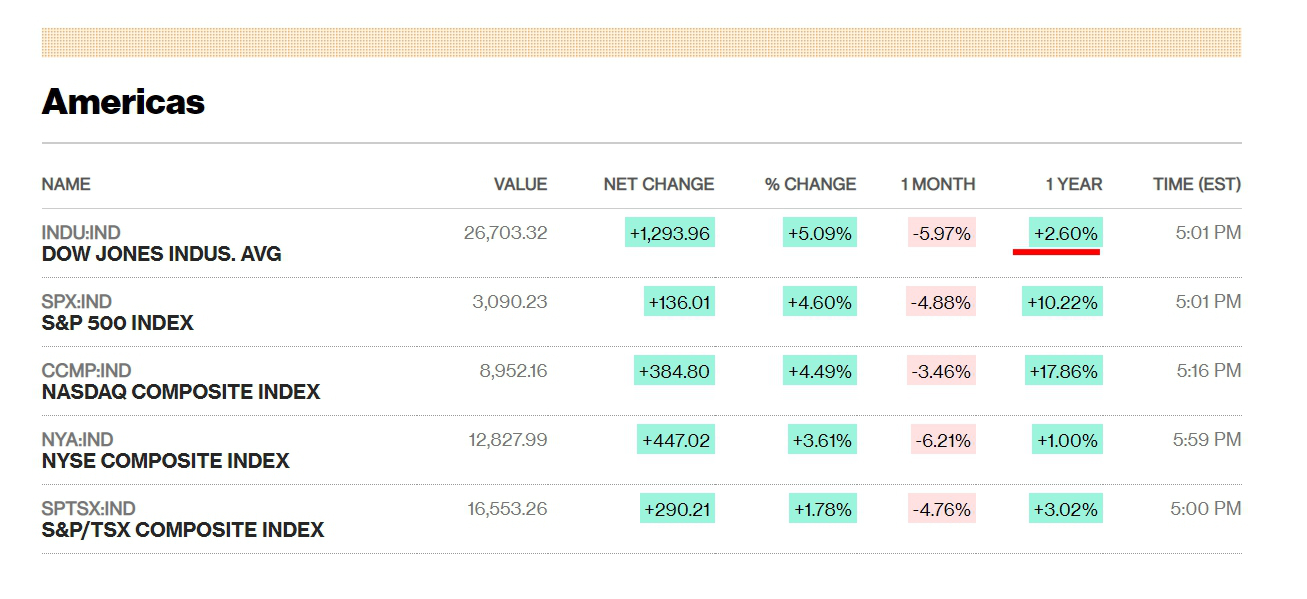The width and height of the screenshot is (1307, 599).
Task: Click NYSE Composite 1 month -6.21%
Action: 944,440
